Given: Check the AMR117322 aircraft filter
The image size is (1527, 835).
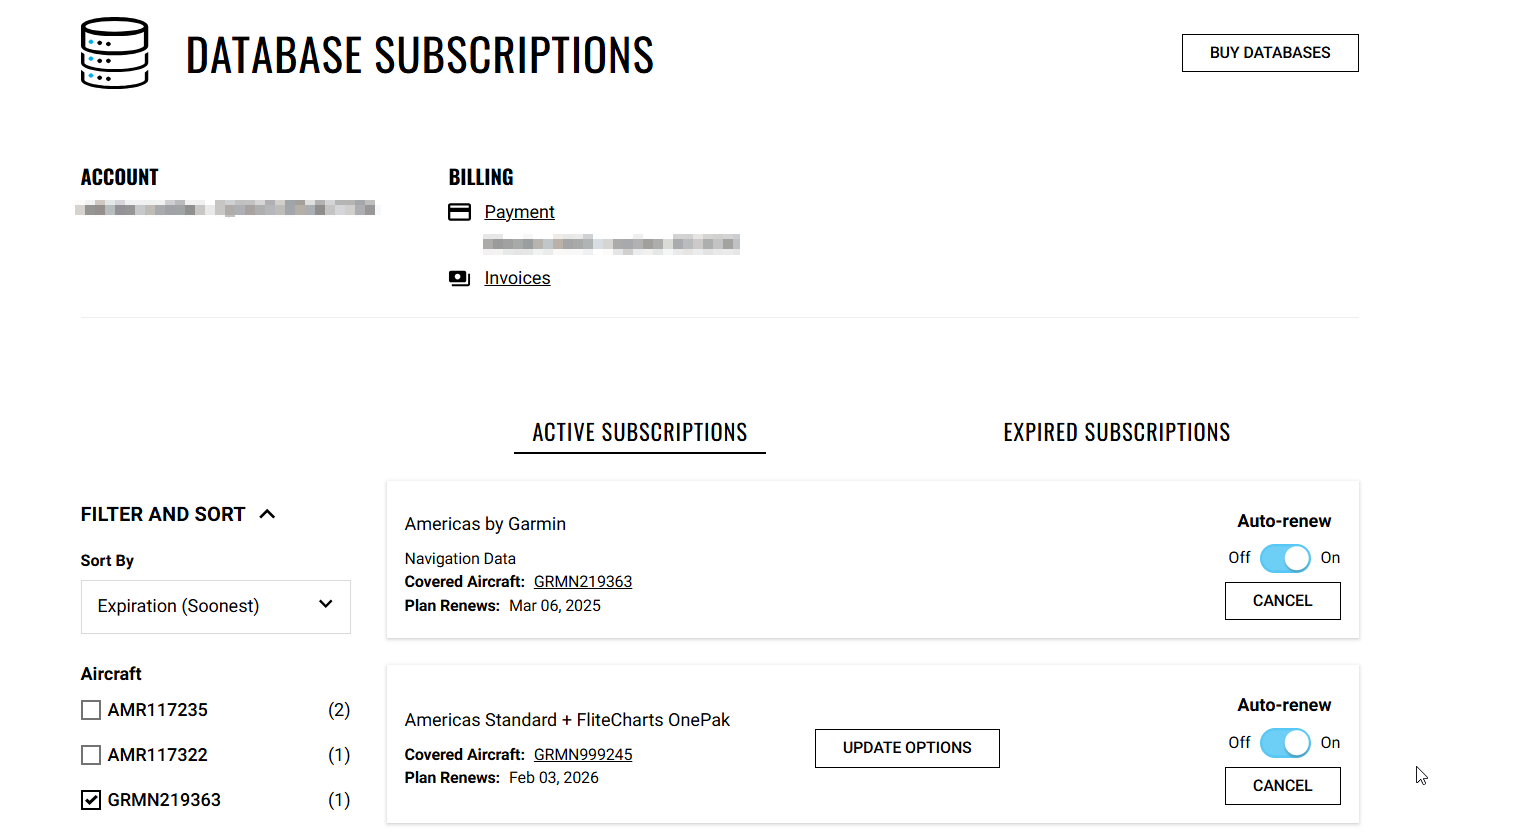Looking at the screenshot, I should pyautogui.click(x=91, y=755).
